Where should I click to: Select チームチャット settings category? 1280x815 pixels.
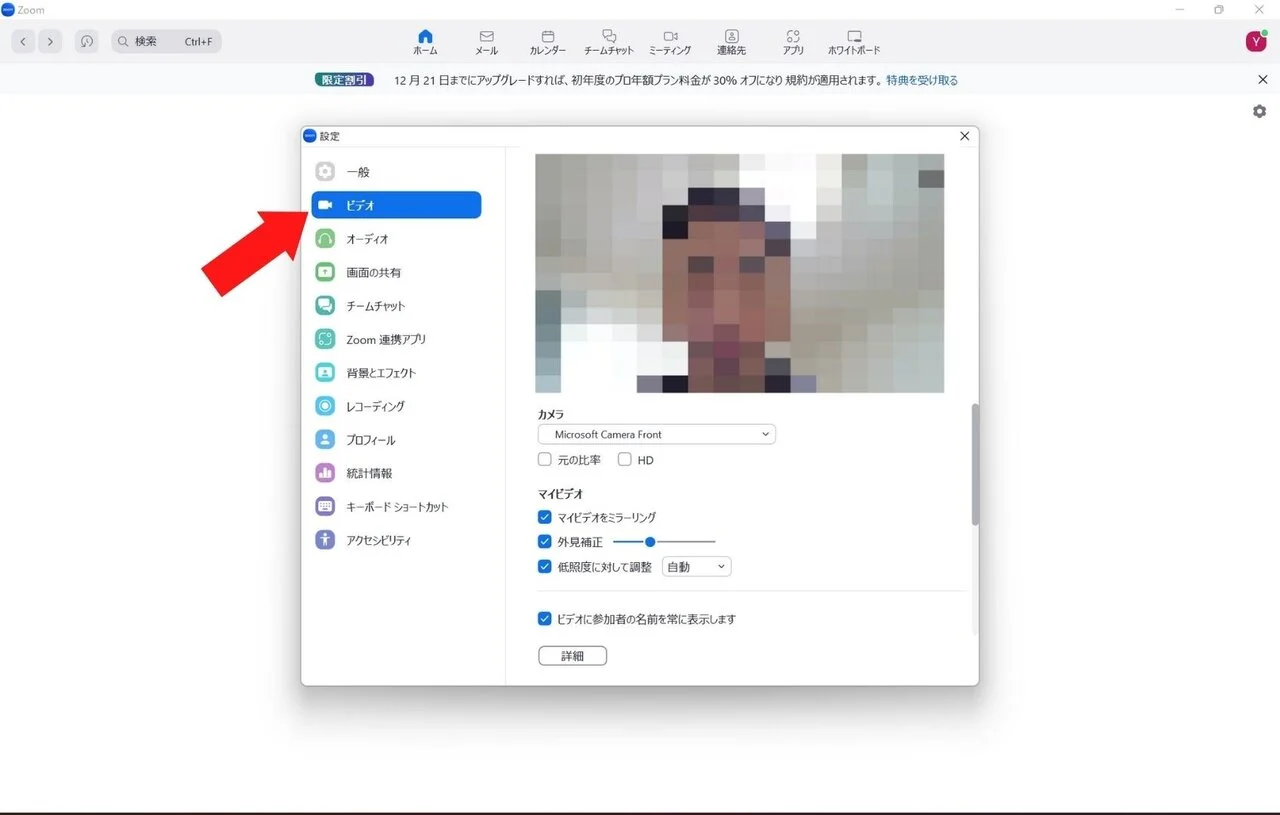click(x=396, y=306)
